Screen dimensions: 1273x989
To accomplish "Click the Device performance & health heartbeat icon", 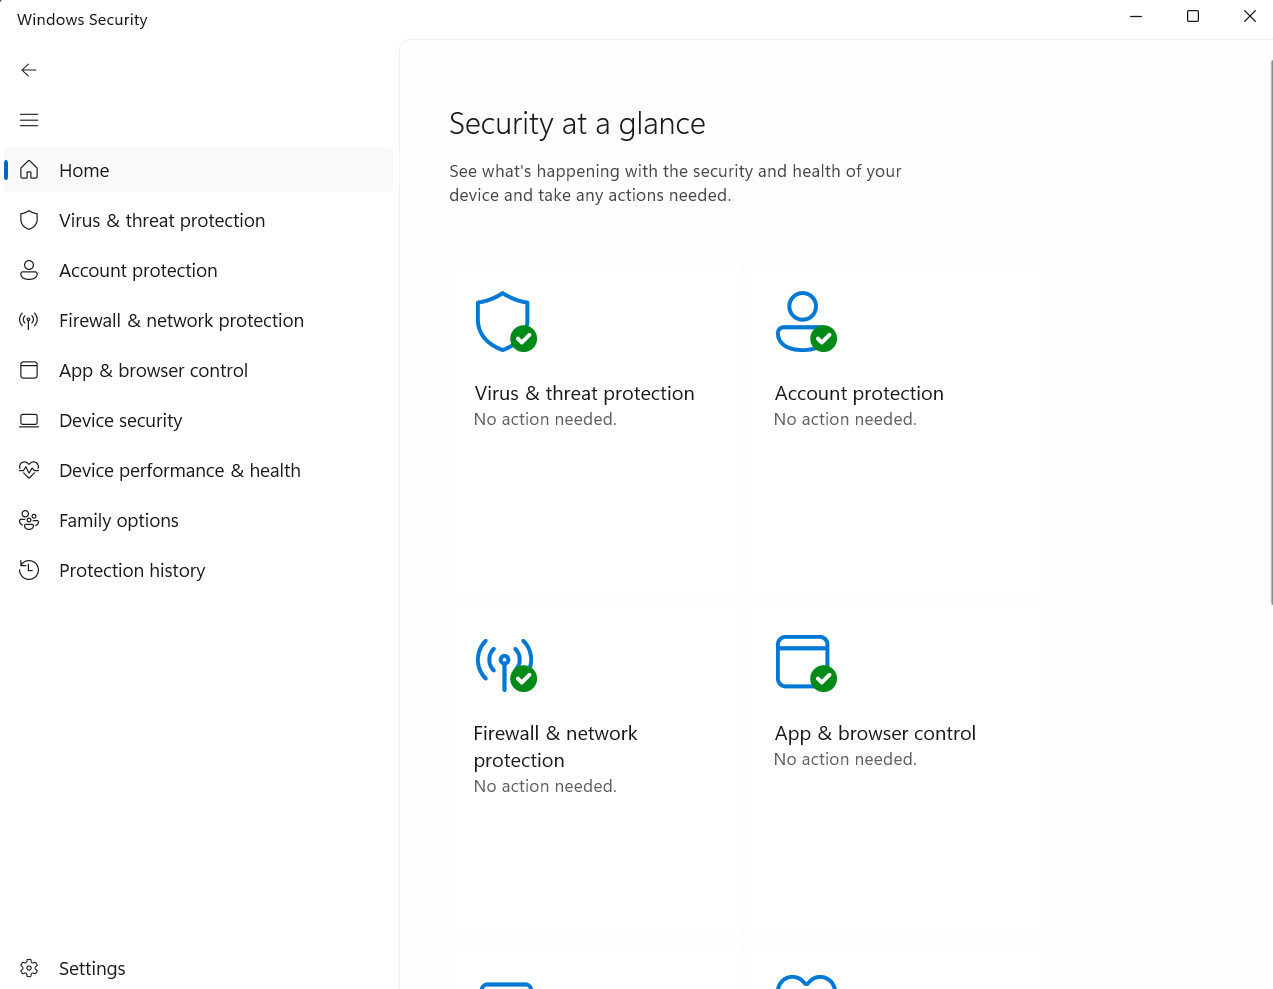I will pyautogui.click(x=29, y=470).
